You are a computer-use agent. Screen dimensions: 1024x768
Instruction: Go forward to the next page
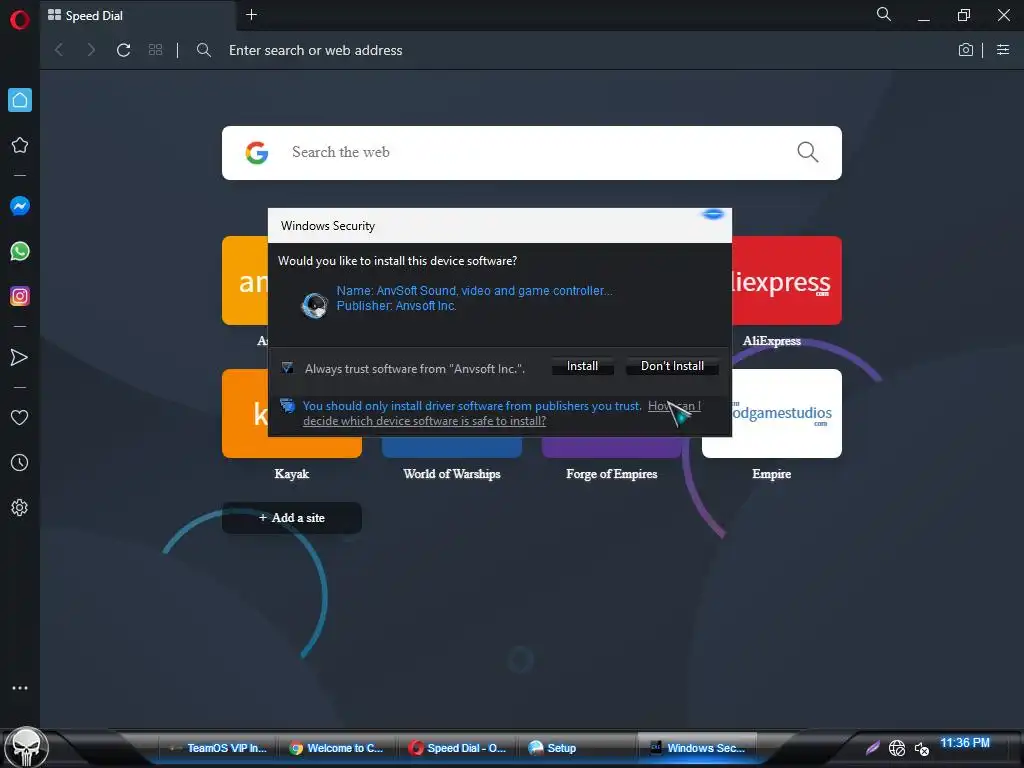(91, 50)
